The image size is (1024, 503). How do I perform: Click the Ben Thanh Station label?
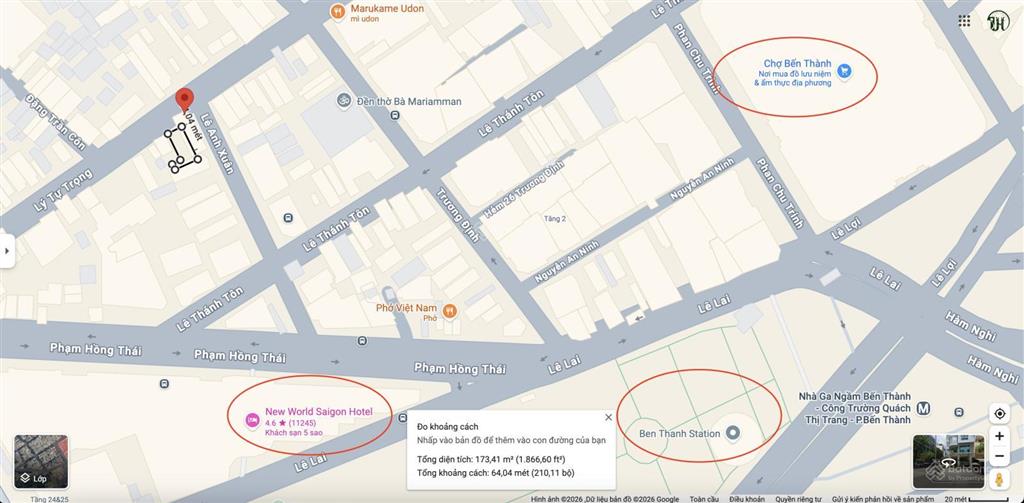coord(679,434)
